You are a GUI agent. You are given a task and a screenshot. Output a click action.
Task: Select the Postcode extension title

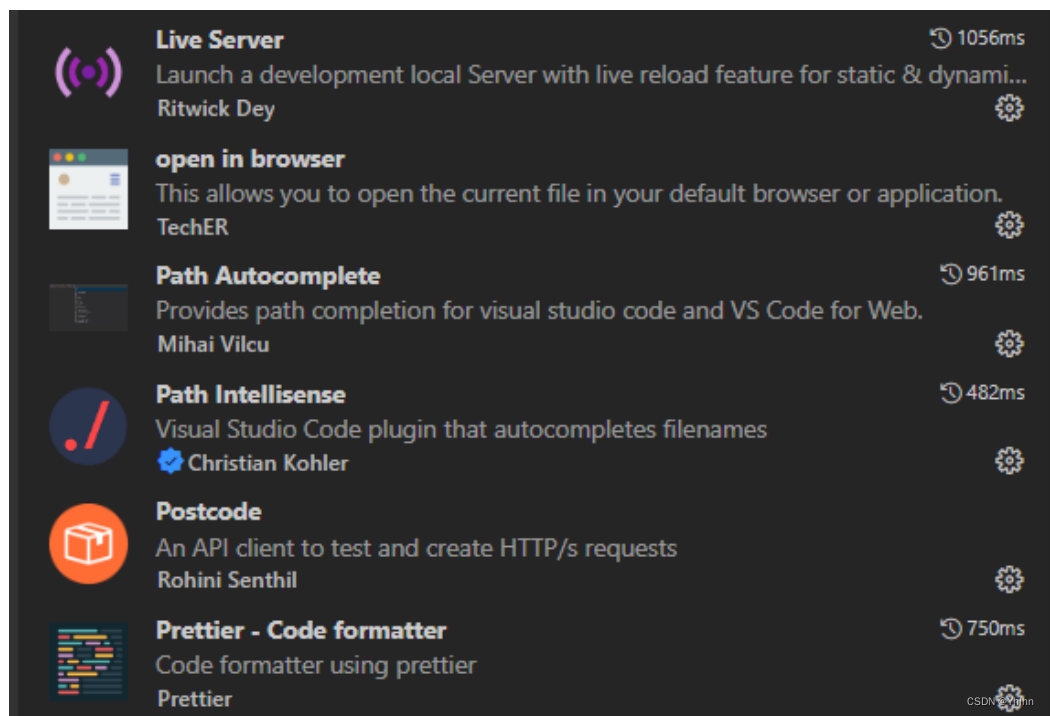pyautogui.click(x=208, y=512)
